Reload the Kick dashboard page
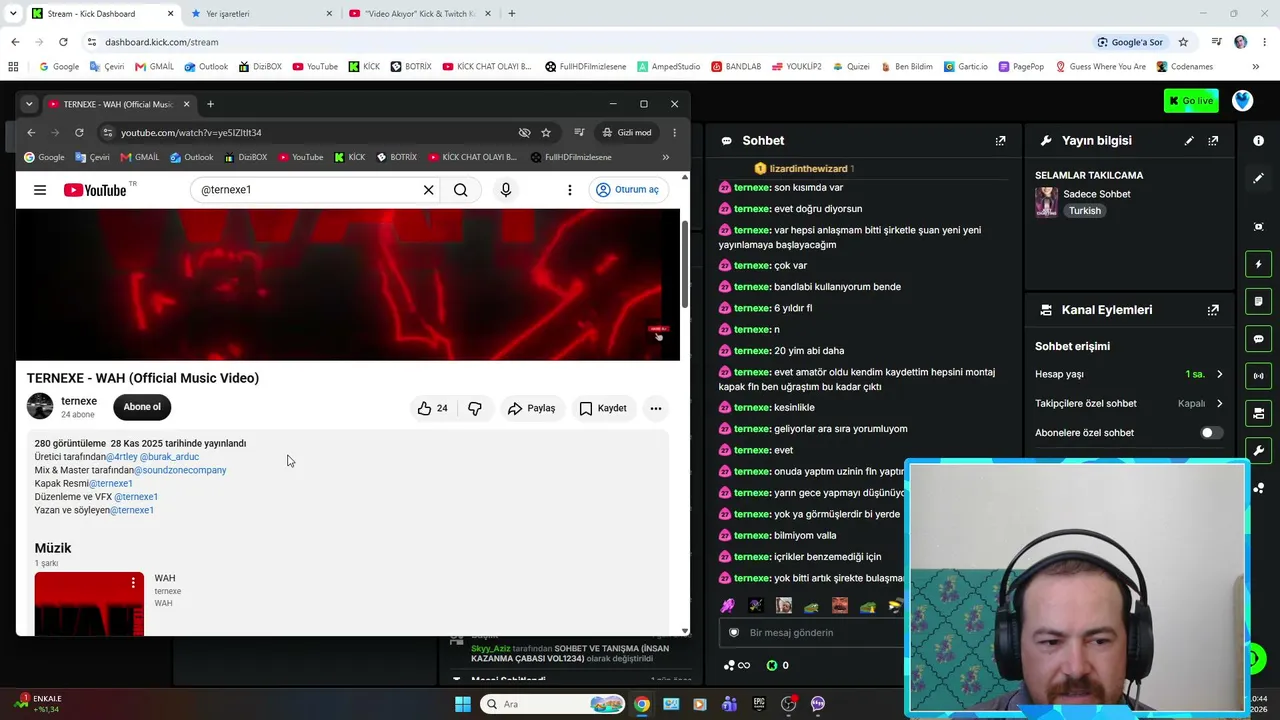Viewport: 1280px width, 720px height. (x=63, y=42)
